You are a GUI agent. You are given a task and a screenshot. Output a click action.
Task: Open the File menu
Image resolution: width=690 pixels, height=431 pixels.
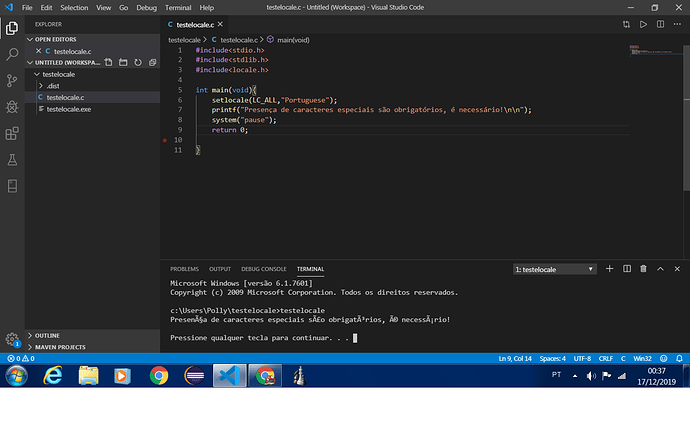[27, 7]
